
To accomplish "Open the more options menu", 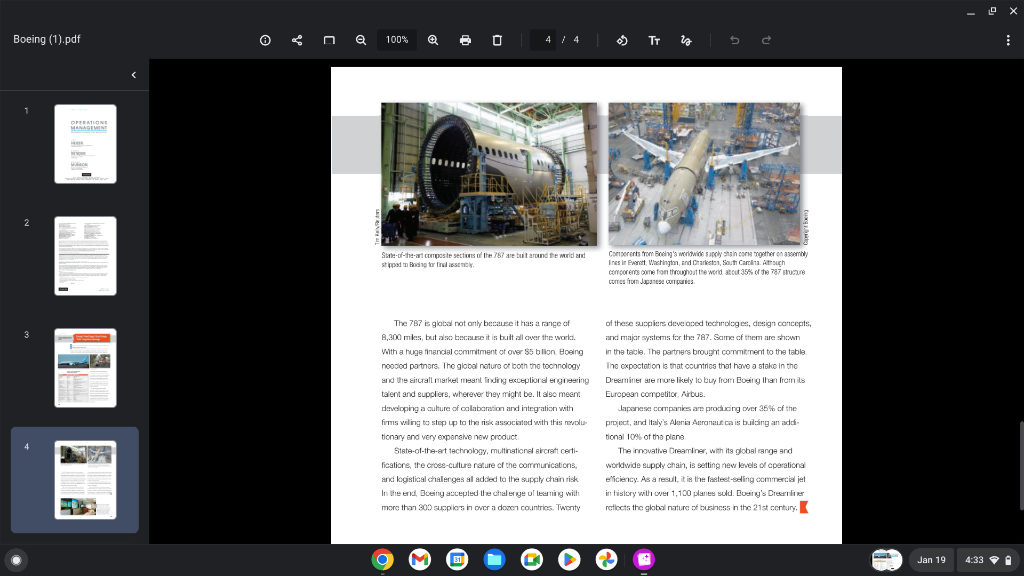I will click(1007, 40).
